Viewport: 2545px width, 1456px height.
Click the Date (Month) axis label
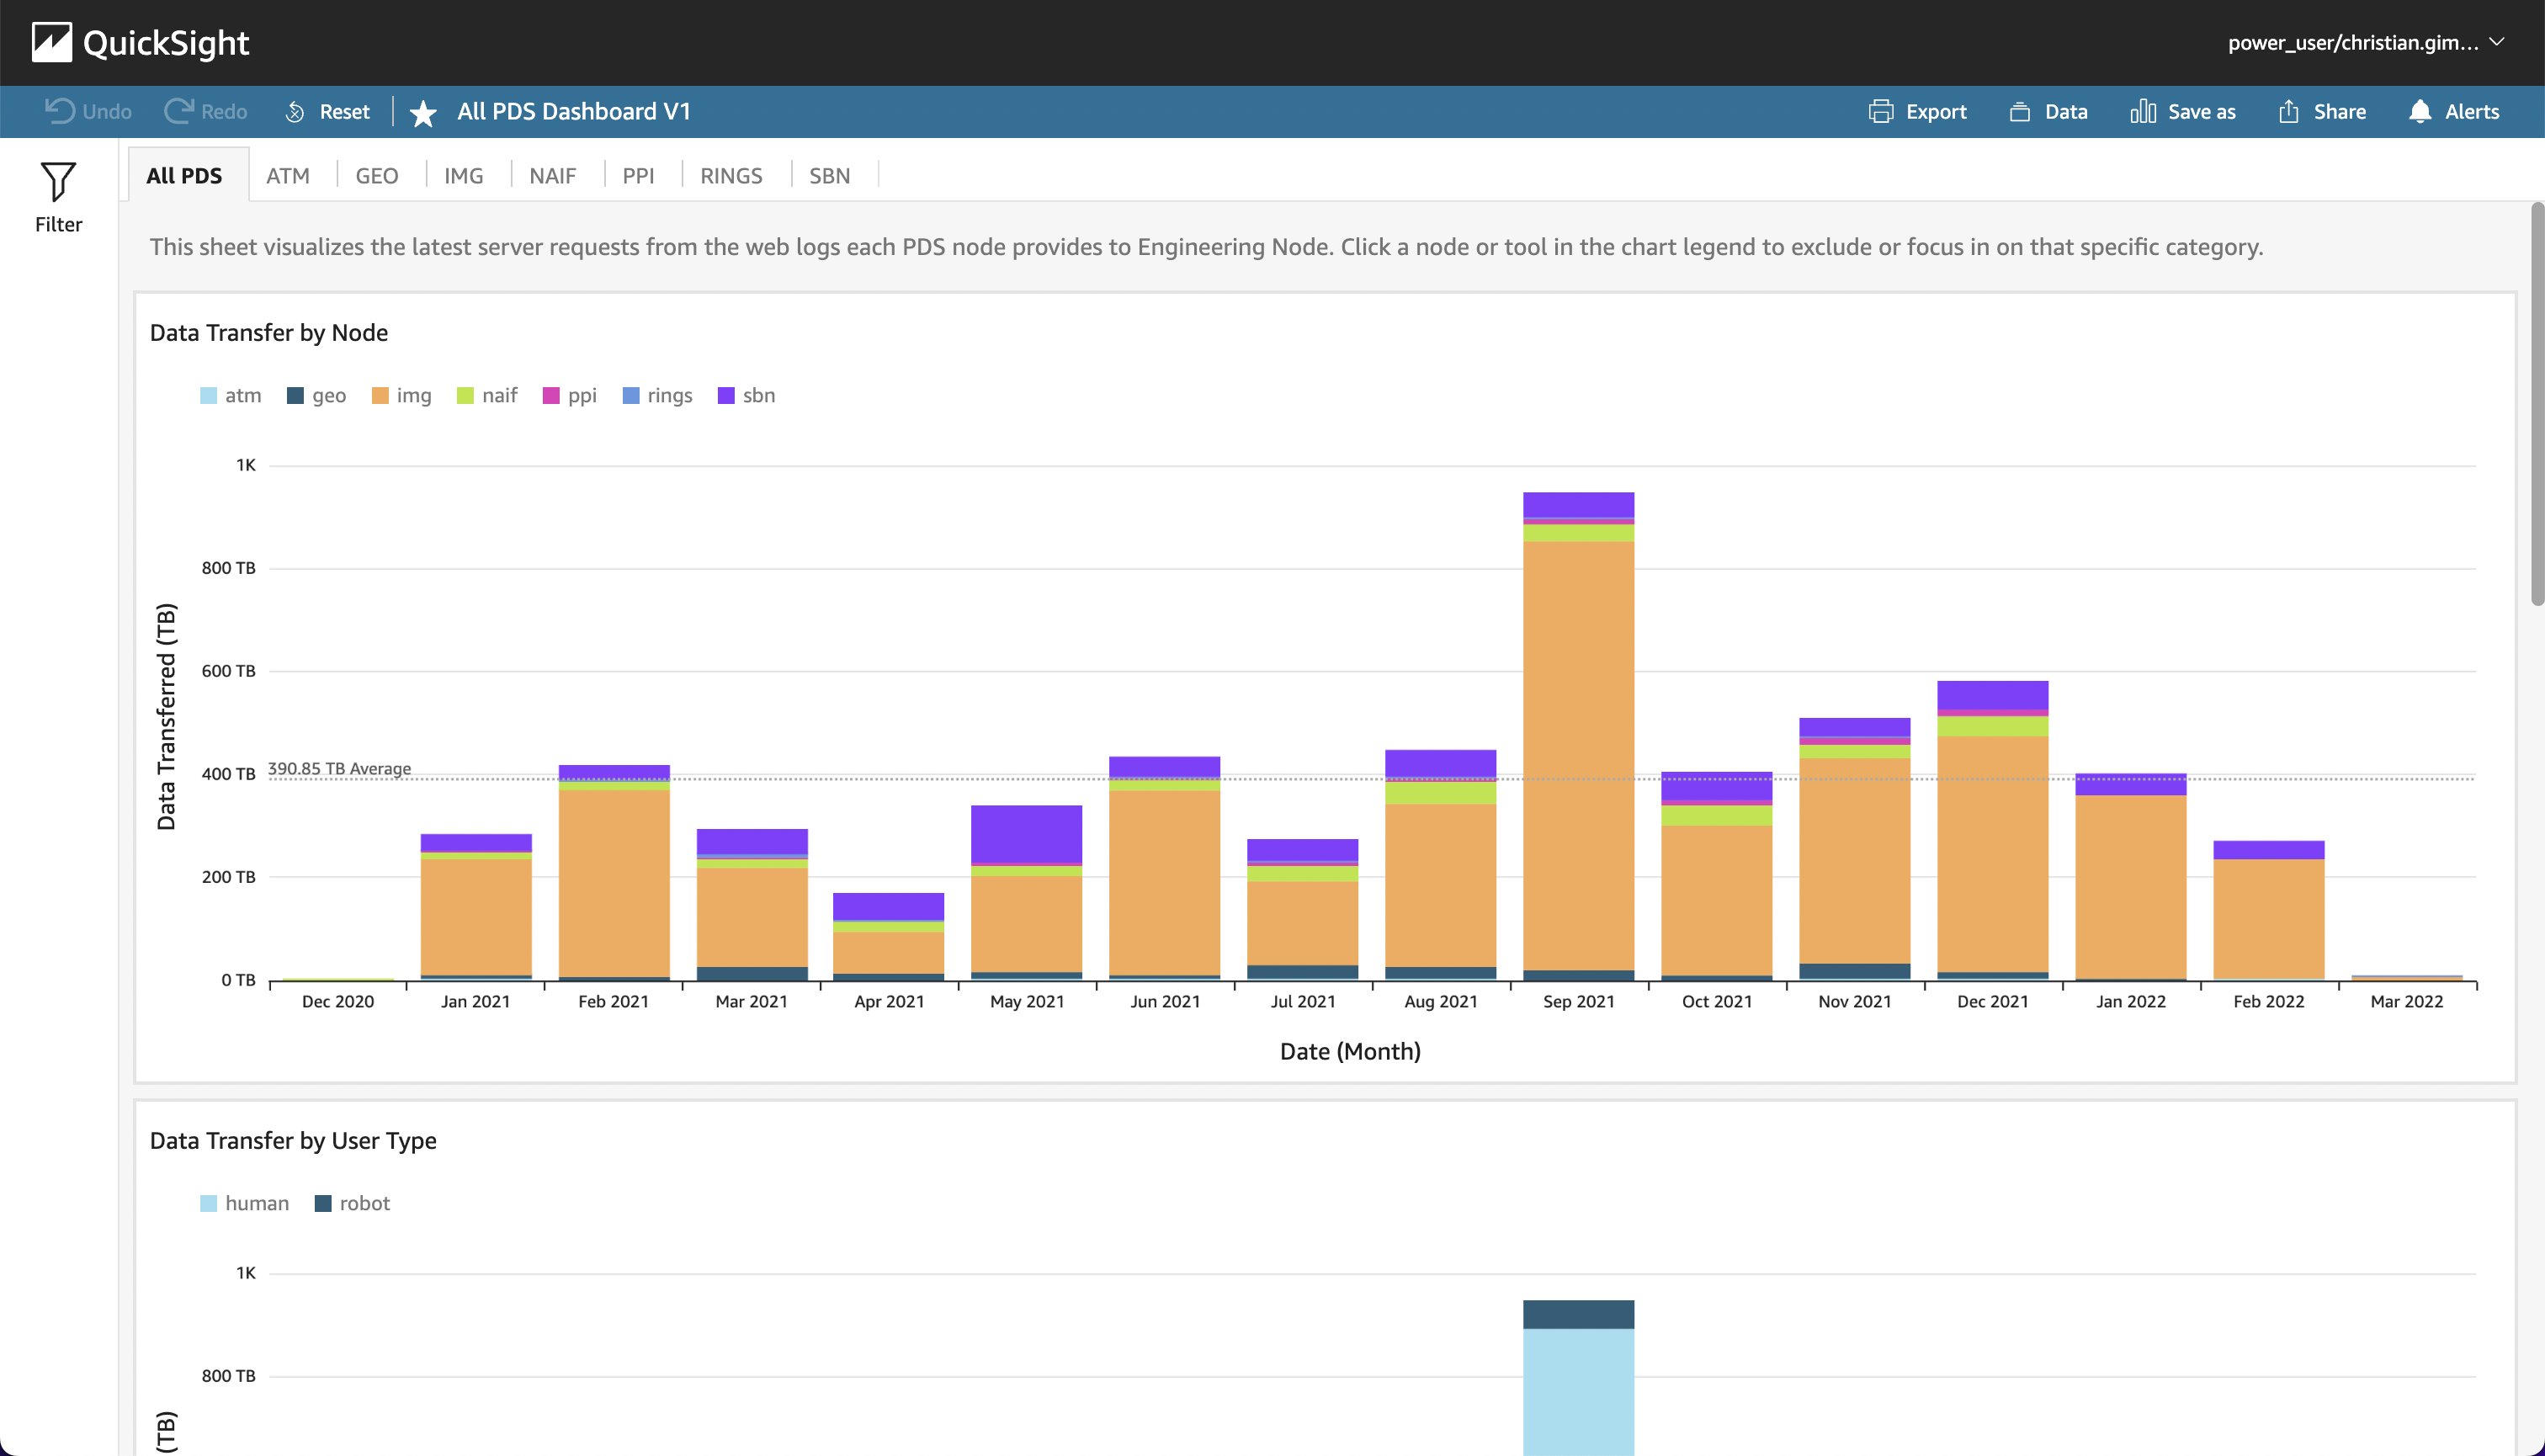pos(1350,1051)
